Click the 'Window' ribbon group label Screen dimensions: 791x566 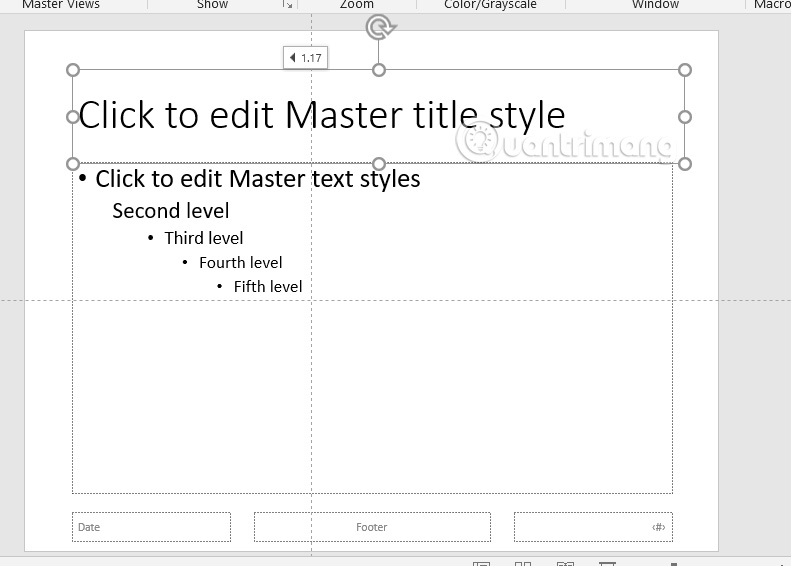(655, 5)
